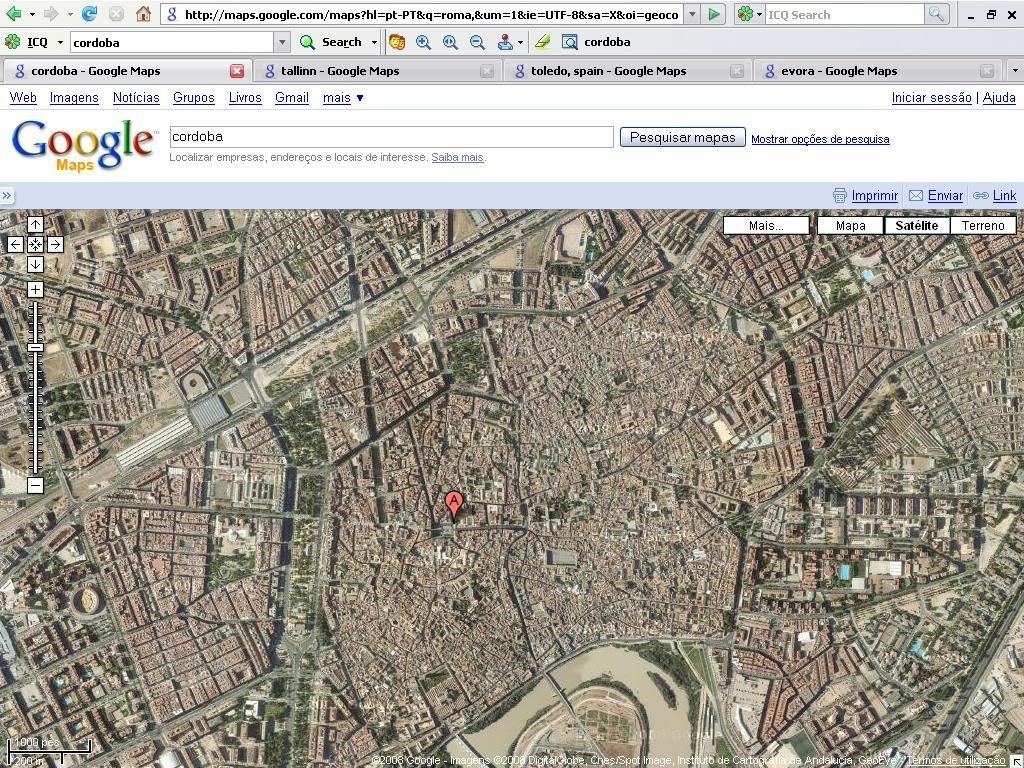Click the zoom slider handle on the map
1024x768 pixels.
click(x=35, y=347)
